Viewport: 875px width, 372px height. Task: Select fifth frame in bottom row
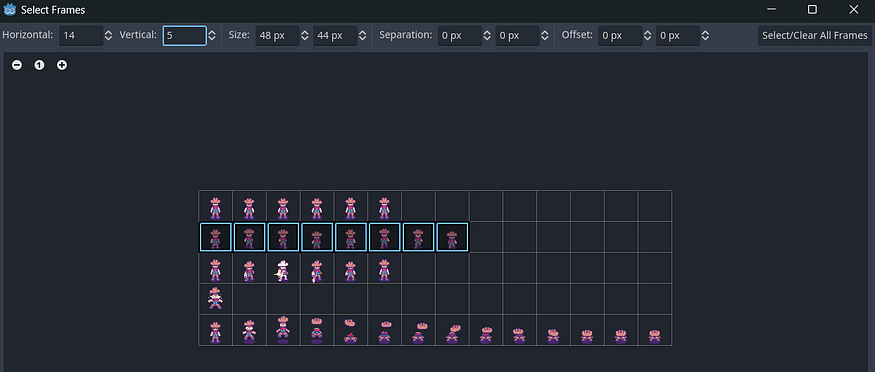pyautogui.click(x=350, y=330)
